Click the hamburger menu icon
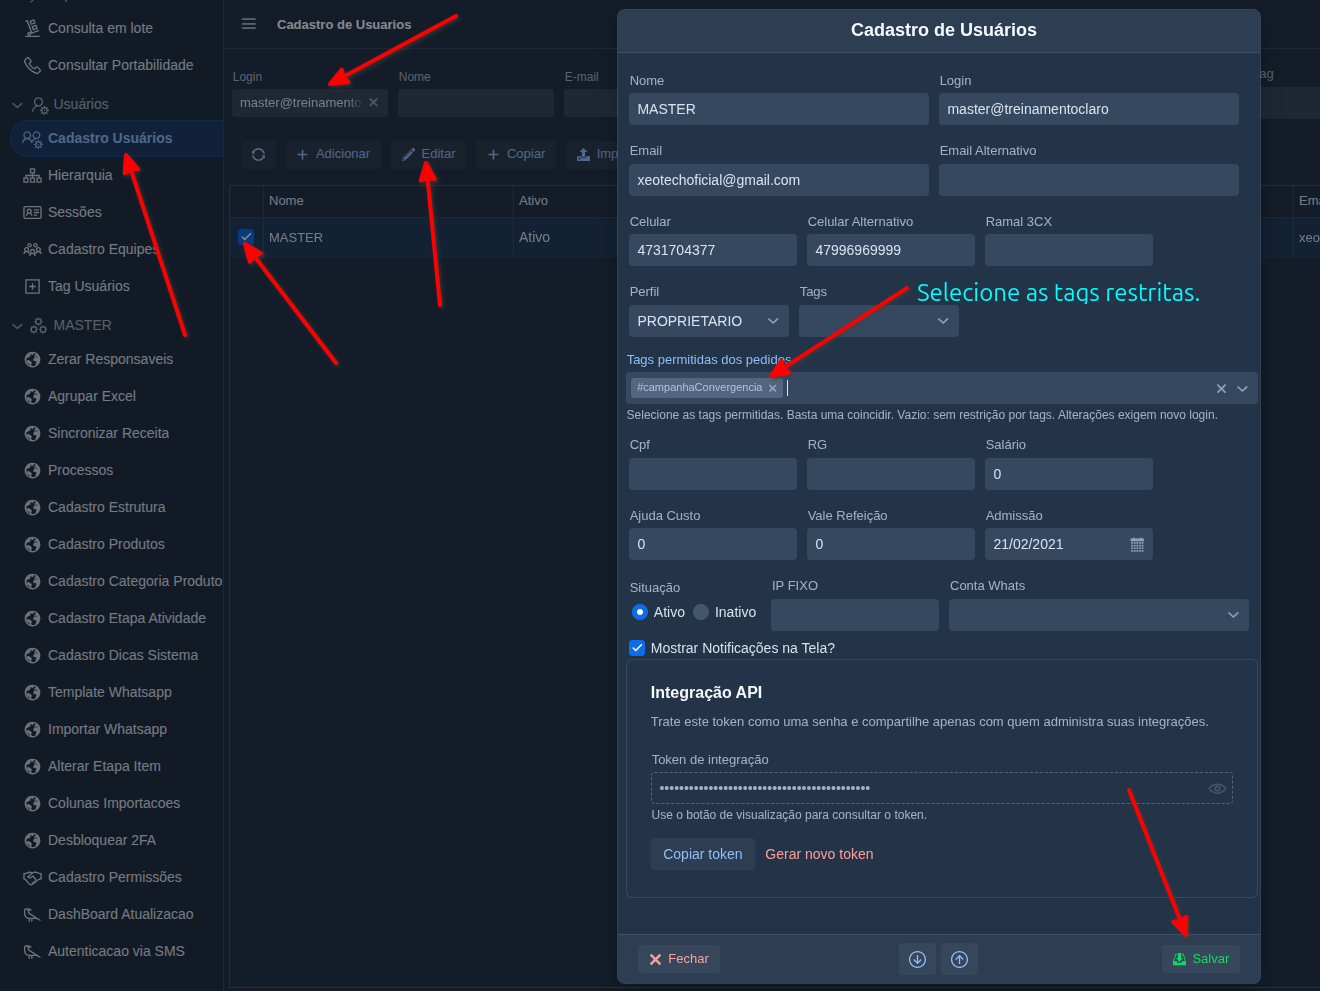Screen dimensions: 1320x991 pyautogui.click(x=249, y=24)
